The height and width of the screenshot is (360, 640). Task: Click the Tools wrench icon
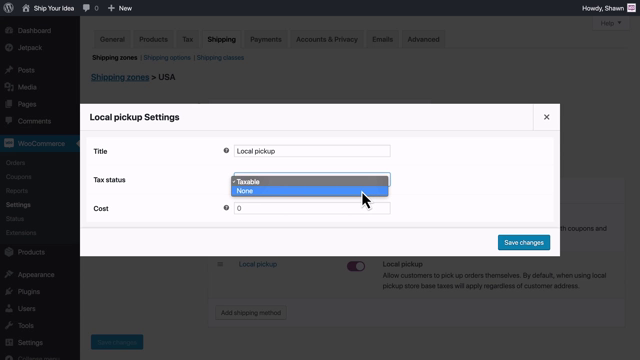pyautogui.click(x=9, y=325)
